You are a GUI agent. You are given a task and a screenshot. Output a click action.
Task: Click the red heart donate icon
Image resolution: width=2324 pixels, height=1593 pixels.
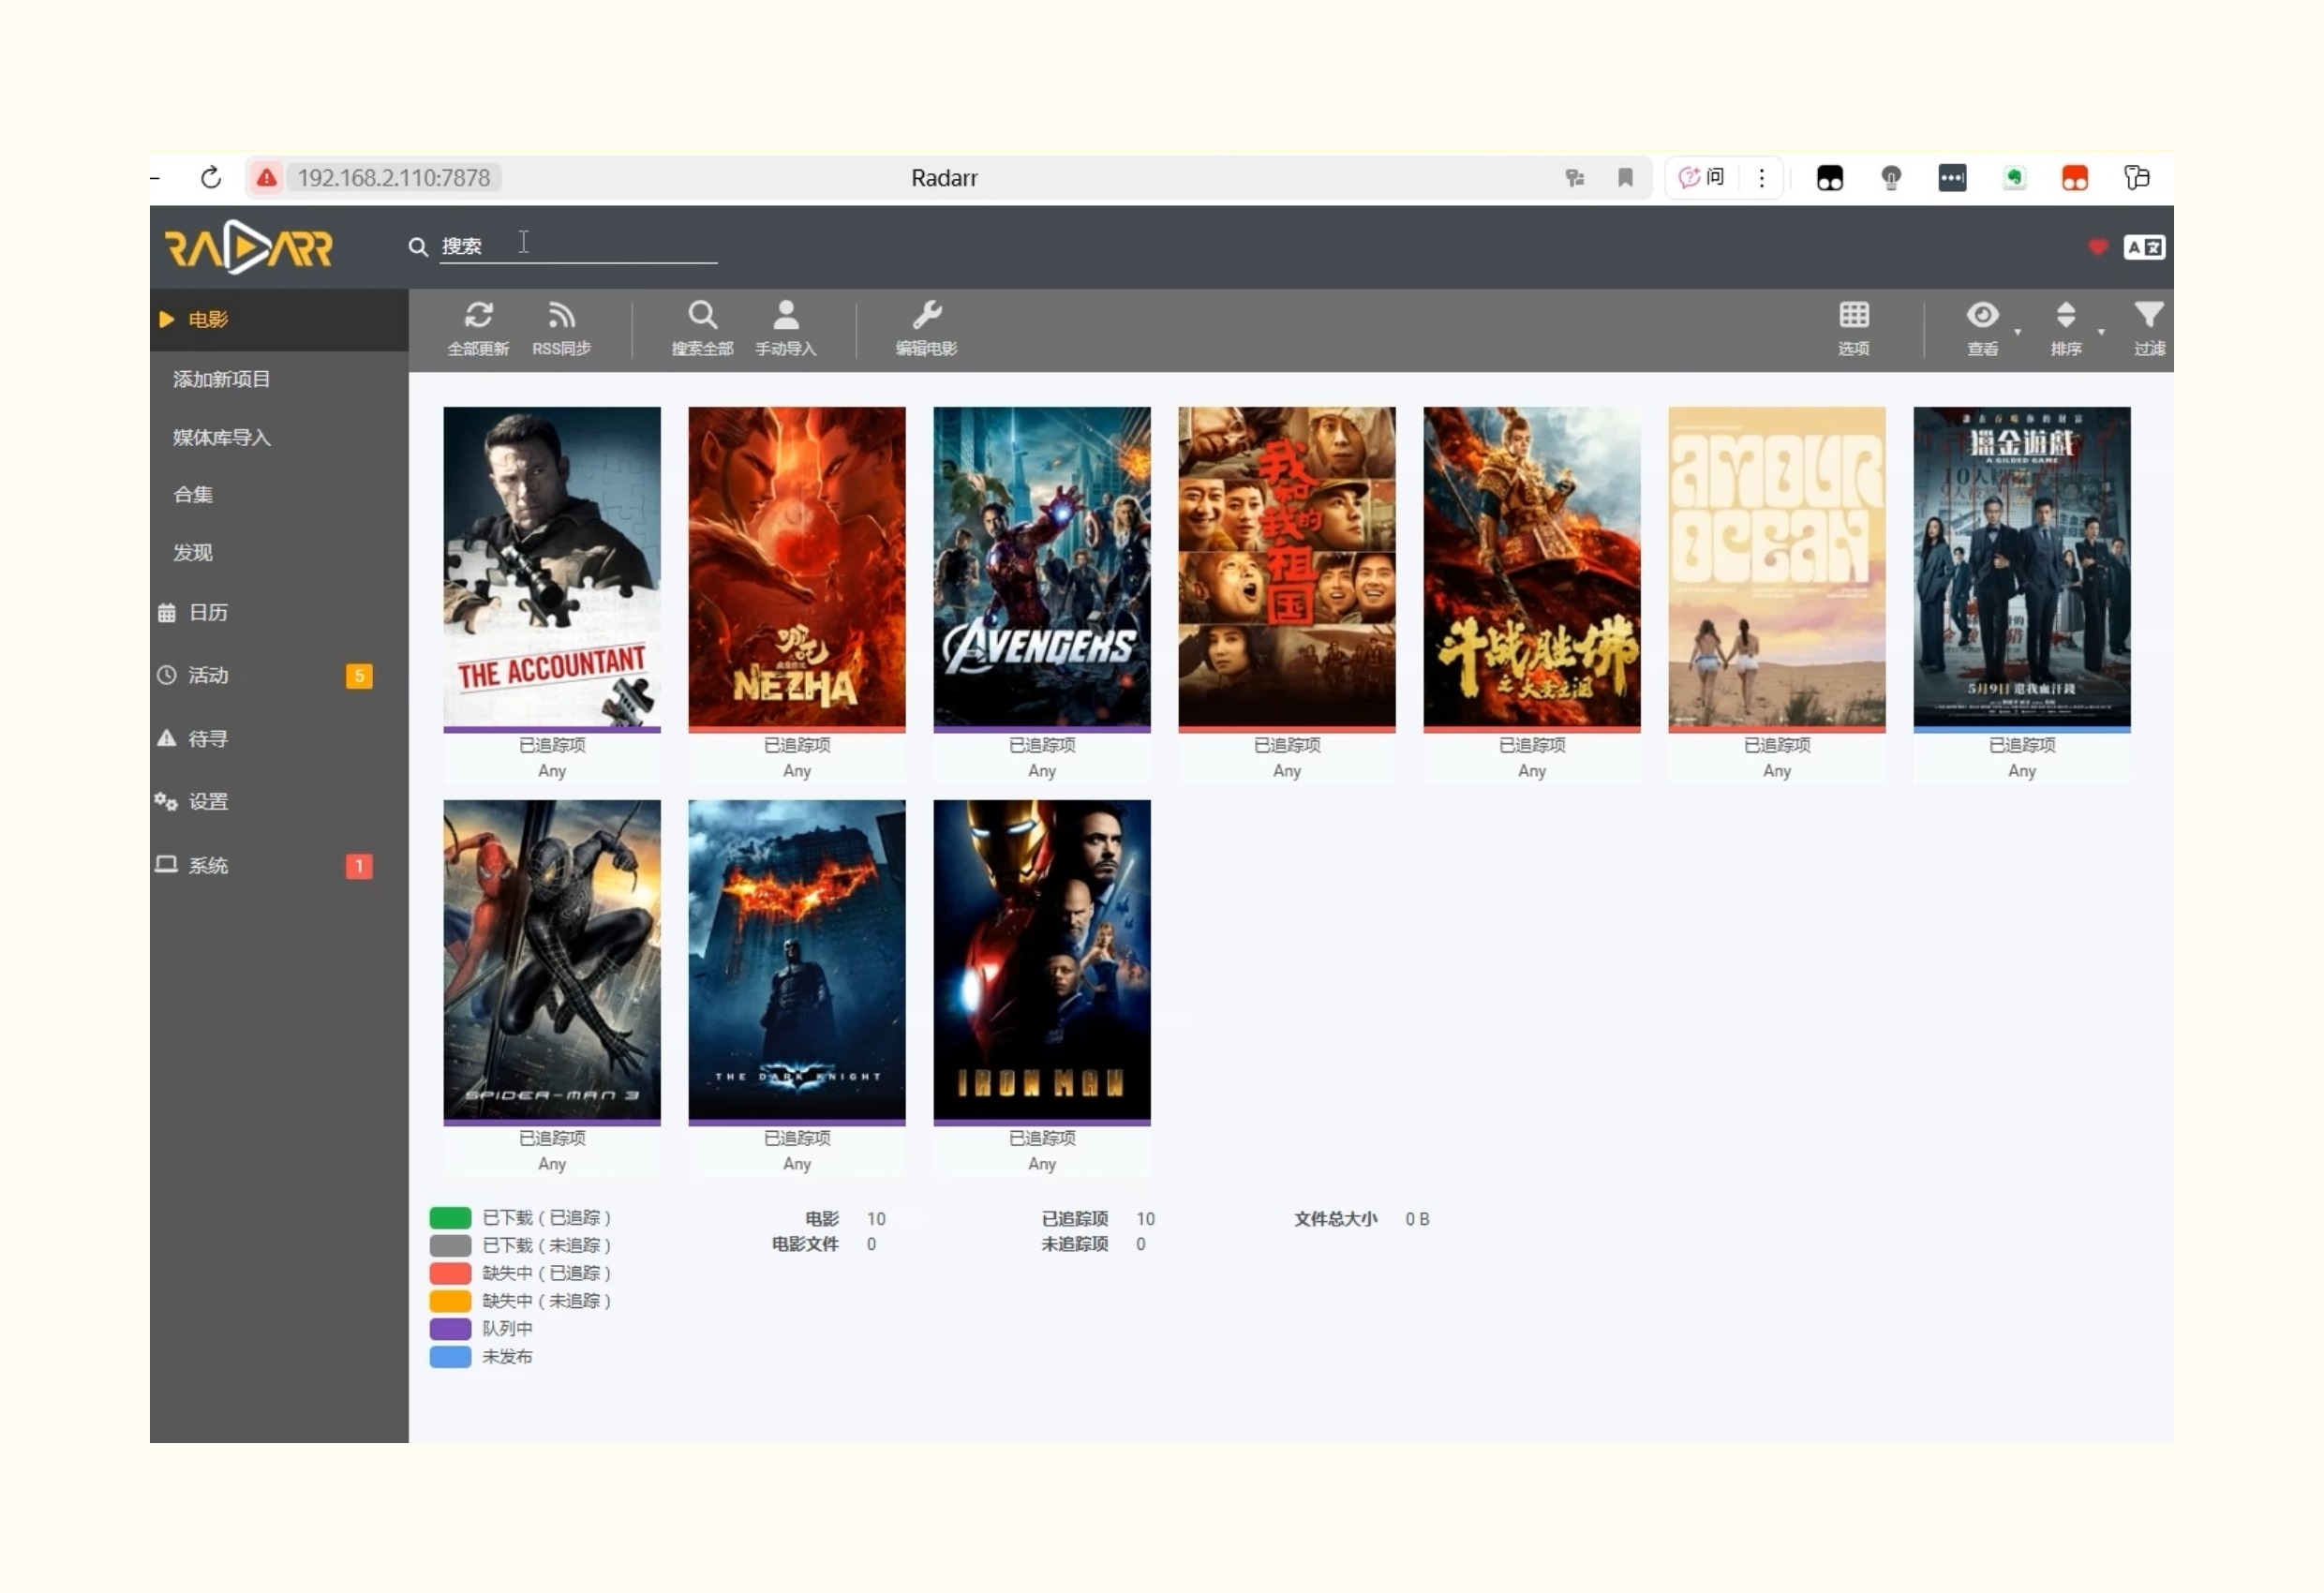click(x=2098, y=247)
